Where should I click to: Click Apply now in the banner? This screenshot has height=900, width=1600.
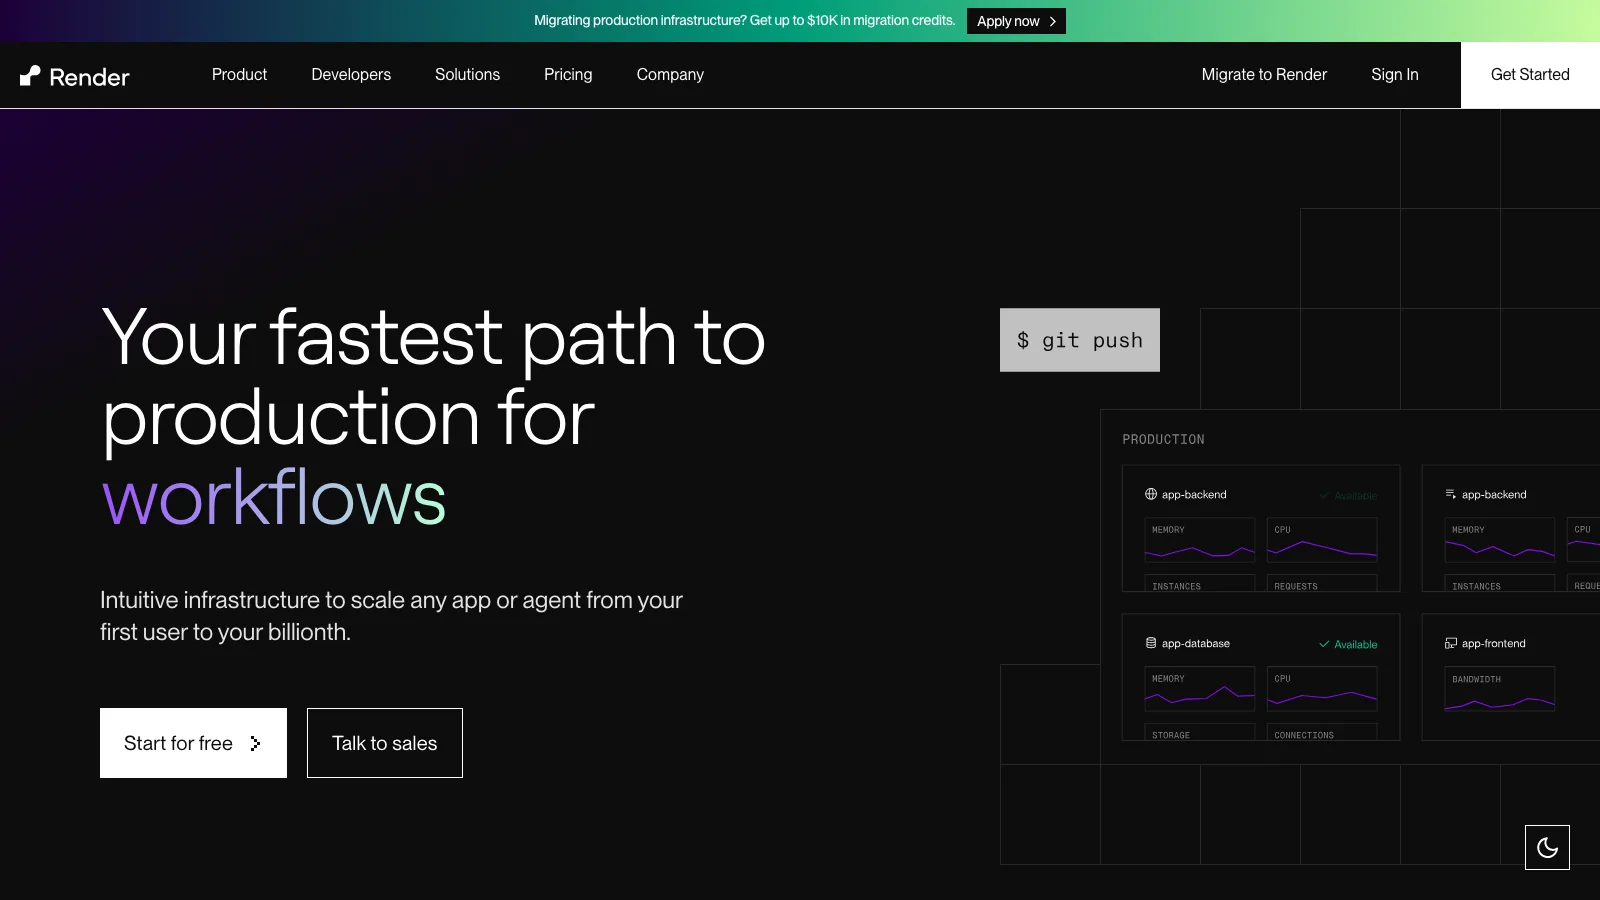click(1016, 21)
